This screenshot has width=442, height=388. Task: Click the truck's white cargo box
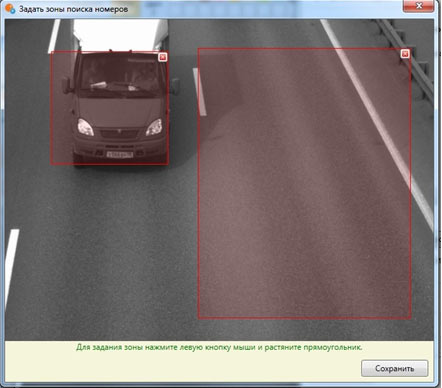[x=120, y=35]
